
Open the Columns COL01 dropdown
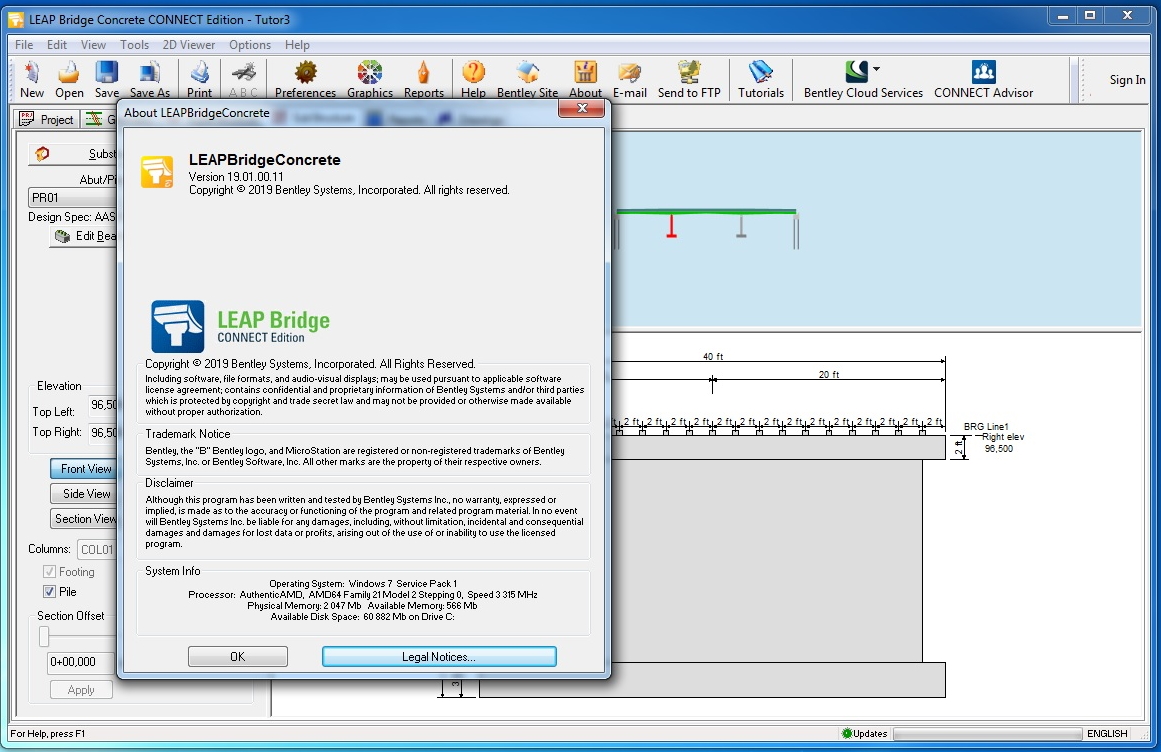click(96, 549)
